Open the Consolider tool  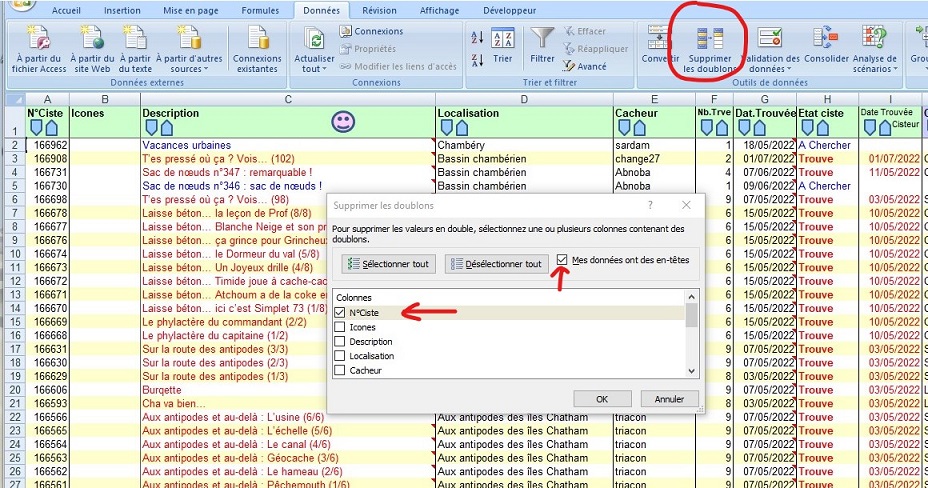pos(826,40)
